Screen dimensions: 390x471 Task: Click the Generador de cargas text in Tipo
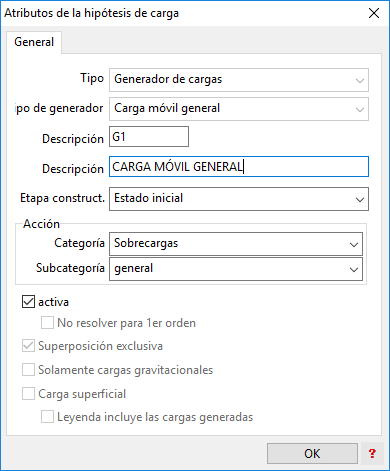point(168,79)
